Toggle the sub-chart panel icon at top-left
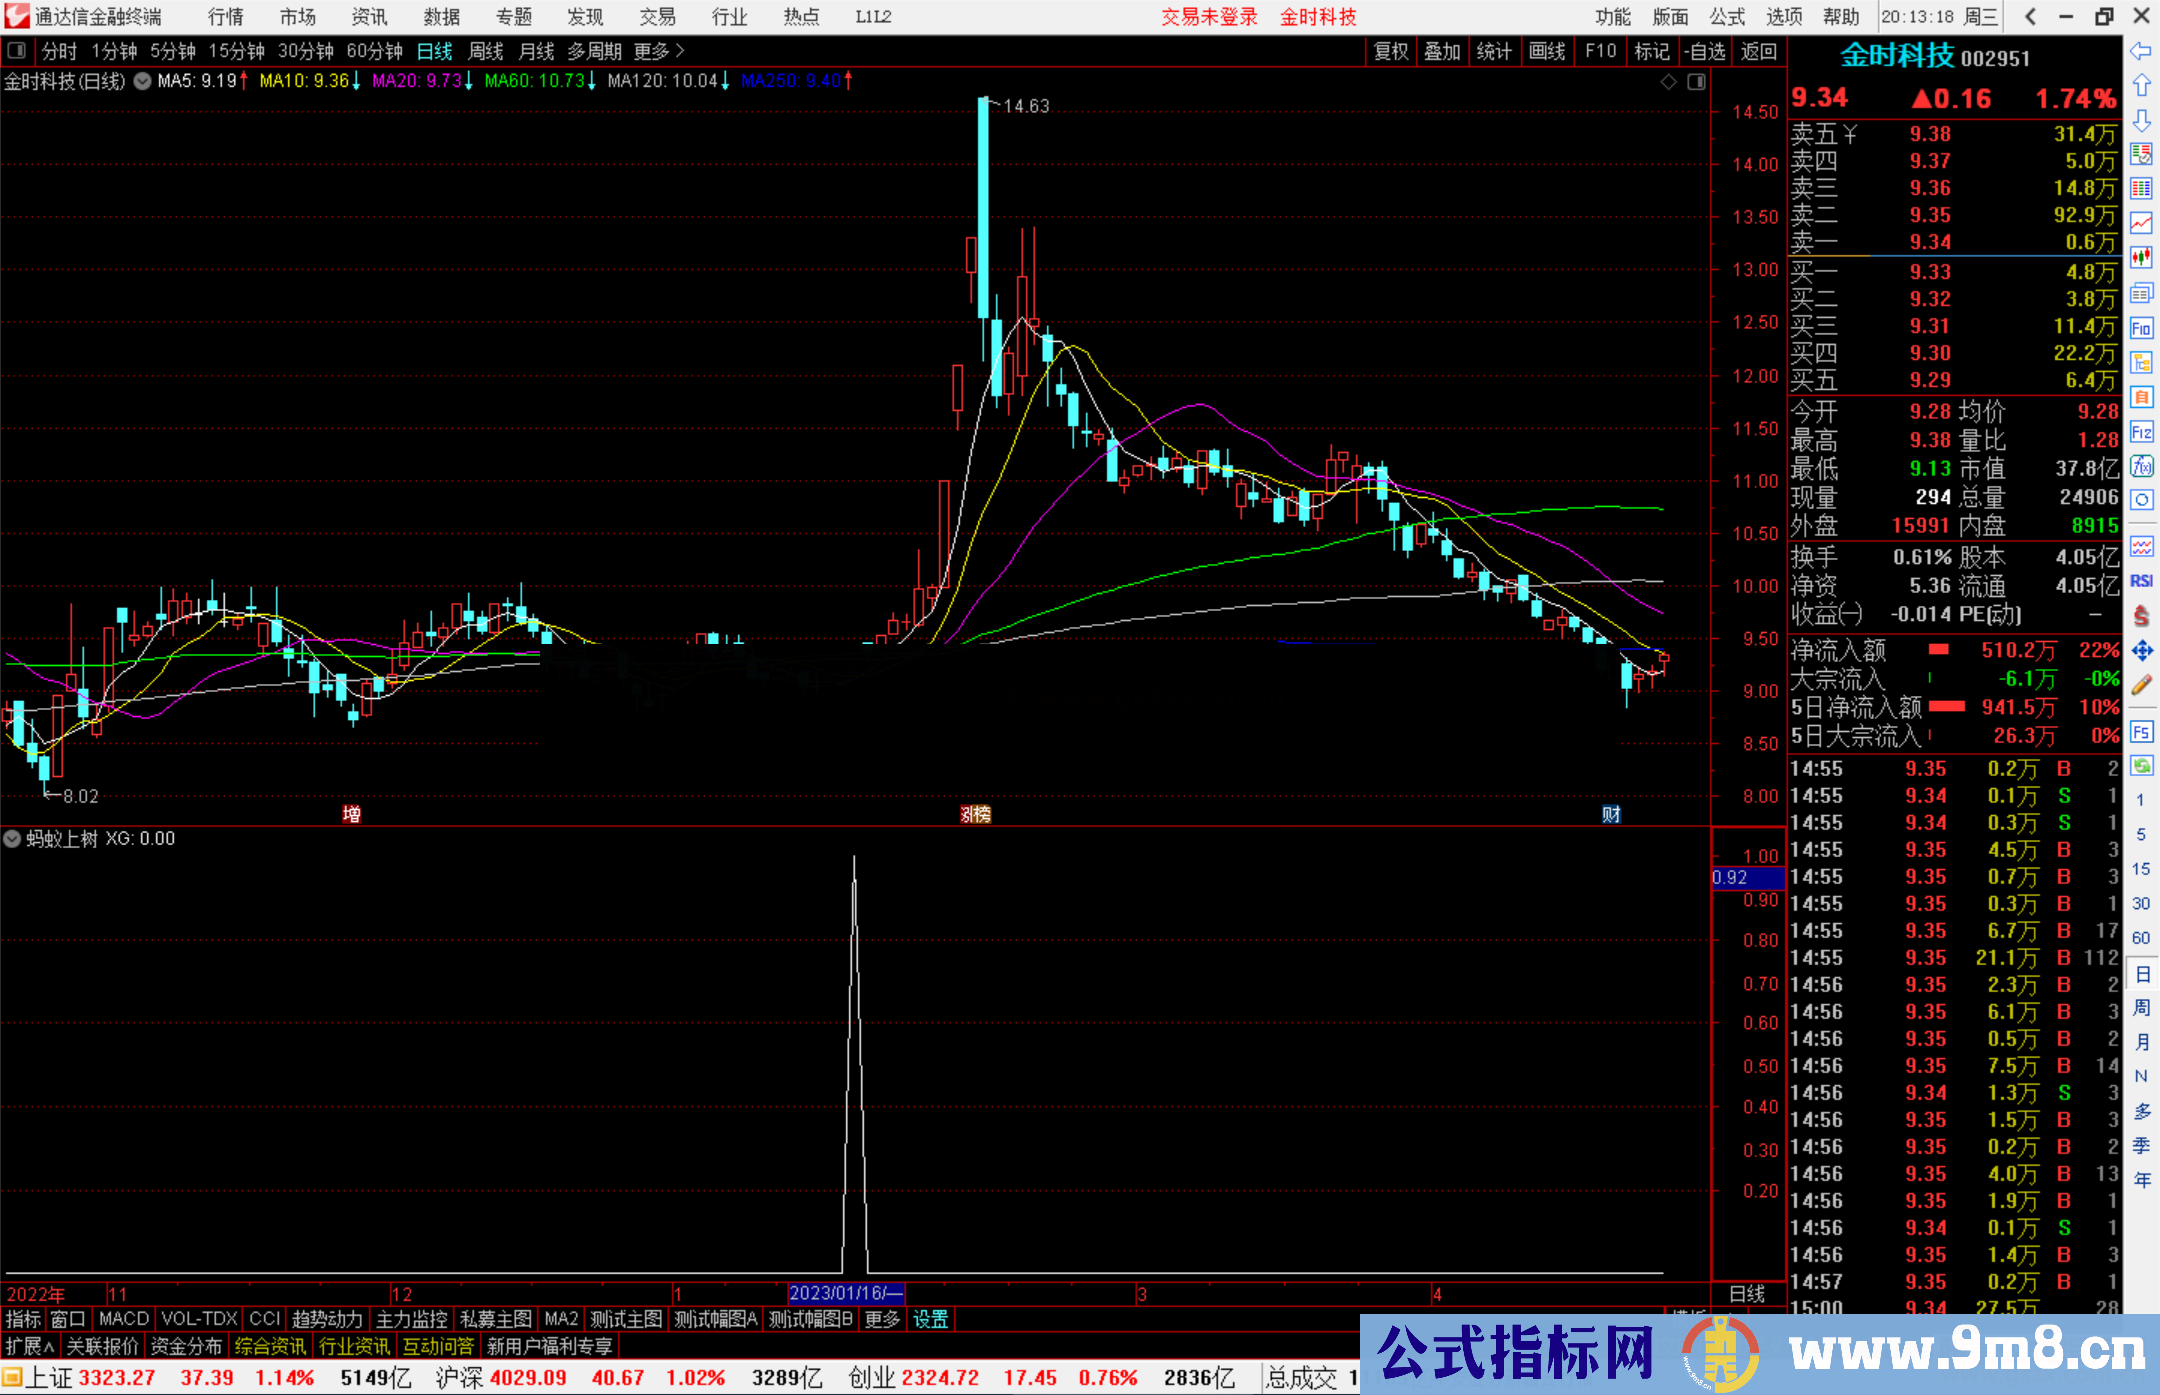The width and height of the screenshot is (2160, 1395). pyautogui.click(x=17, y=51)
